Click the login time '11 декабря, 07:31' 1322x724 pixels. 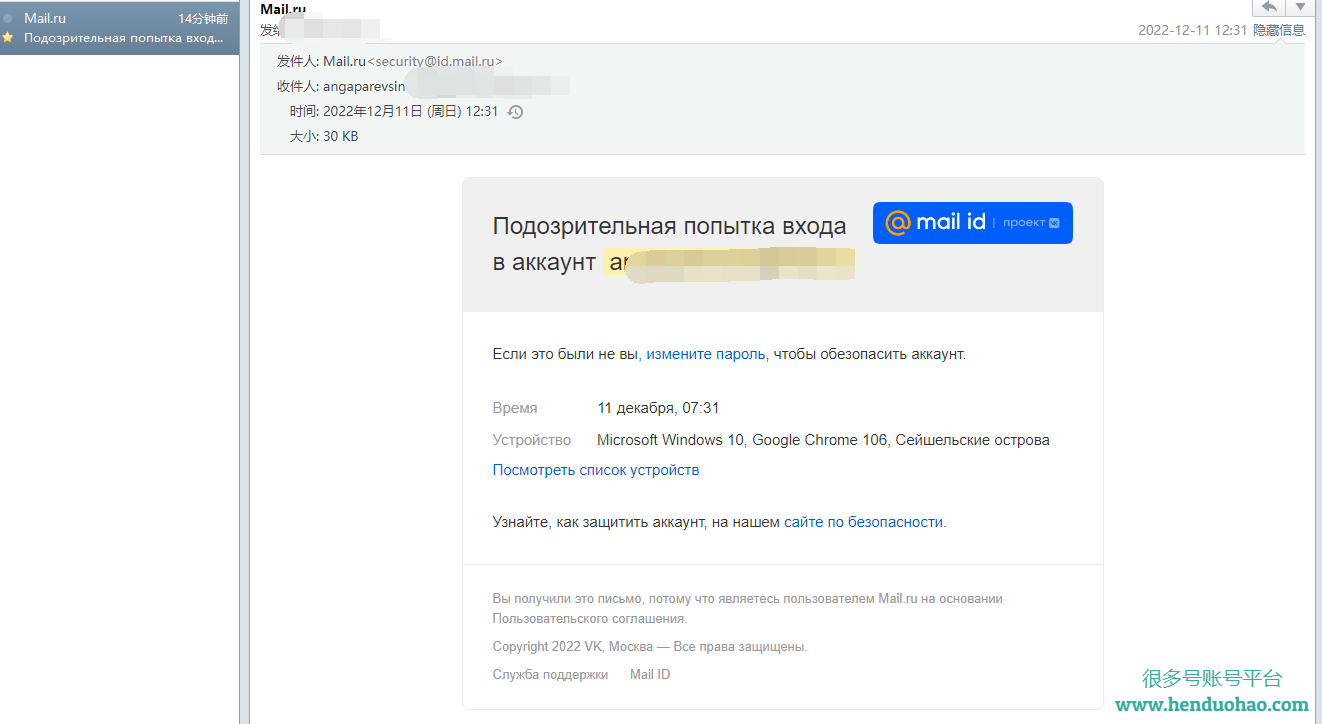click(658, 408)
